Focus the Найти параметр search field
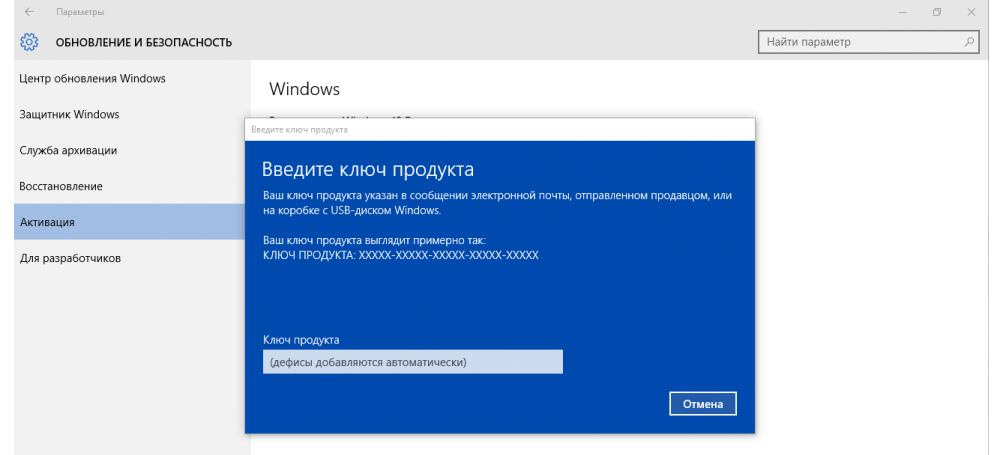Image resolution: width=1000 pixels, height=455 pixels. tap(860, 42)
